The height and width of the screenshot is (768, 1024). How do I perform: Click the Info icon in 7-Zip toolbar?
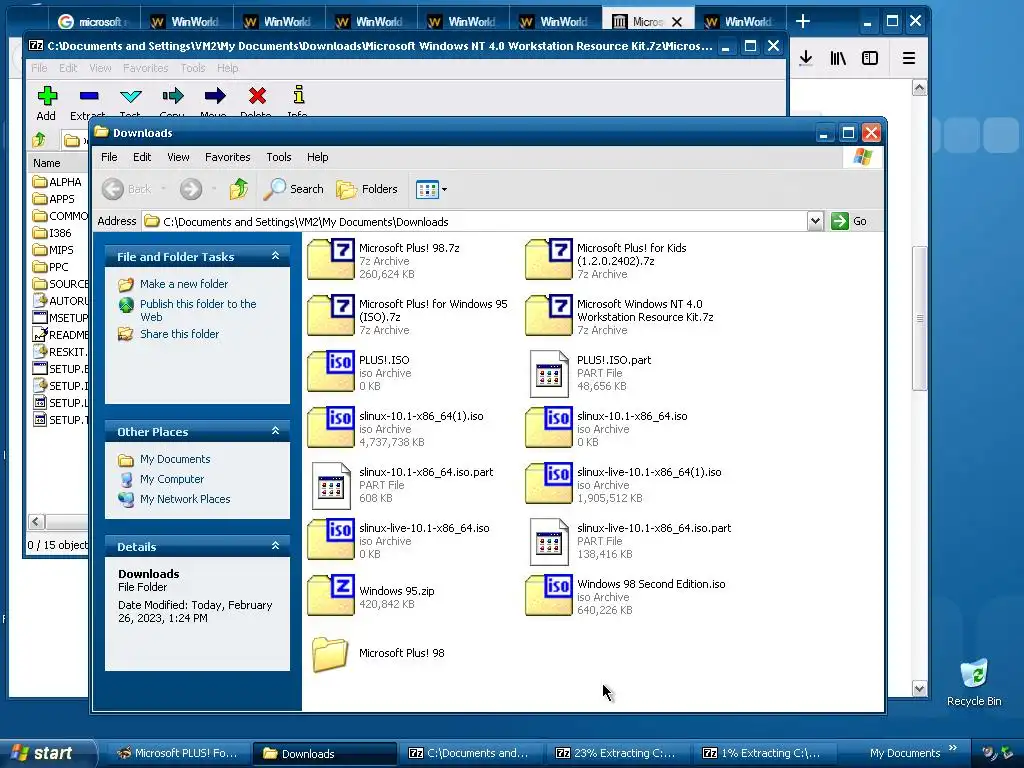298,95
